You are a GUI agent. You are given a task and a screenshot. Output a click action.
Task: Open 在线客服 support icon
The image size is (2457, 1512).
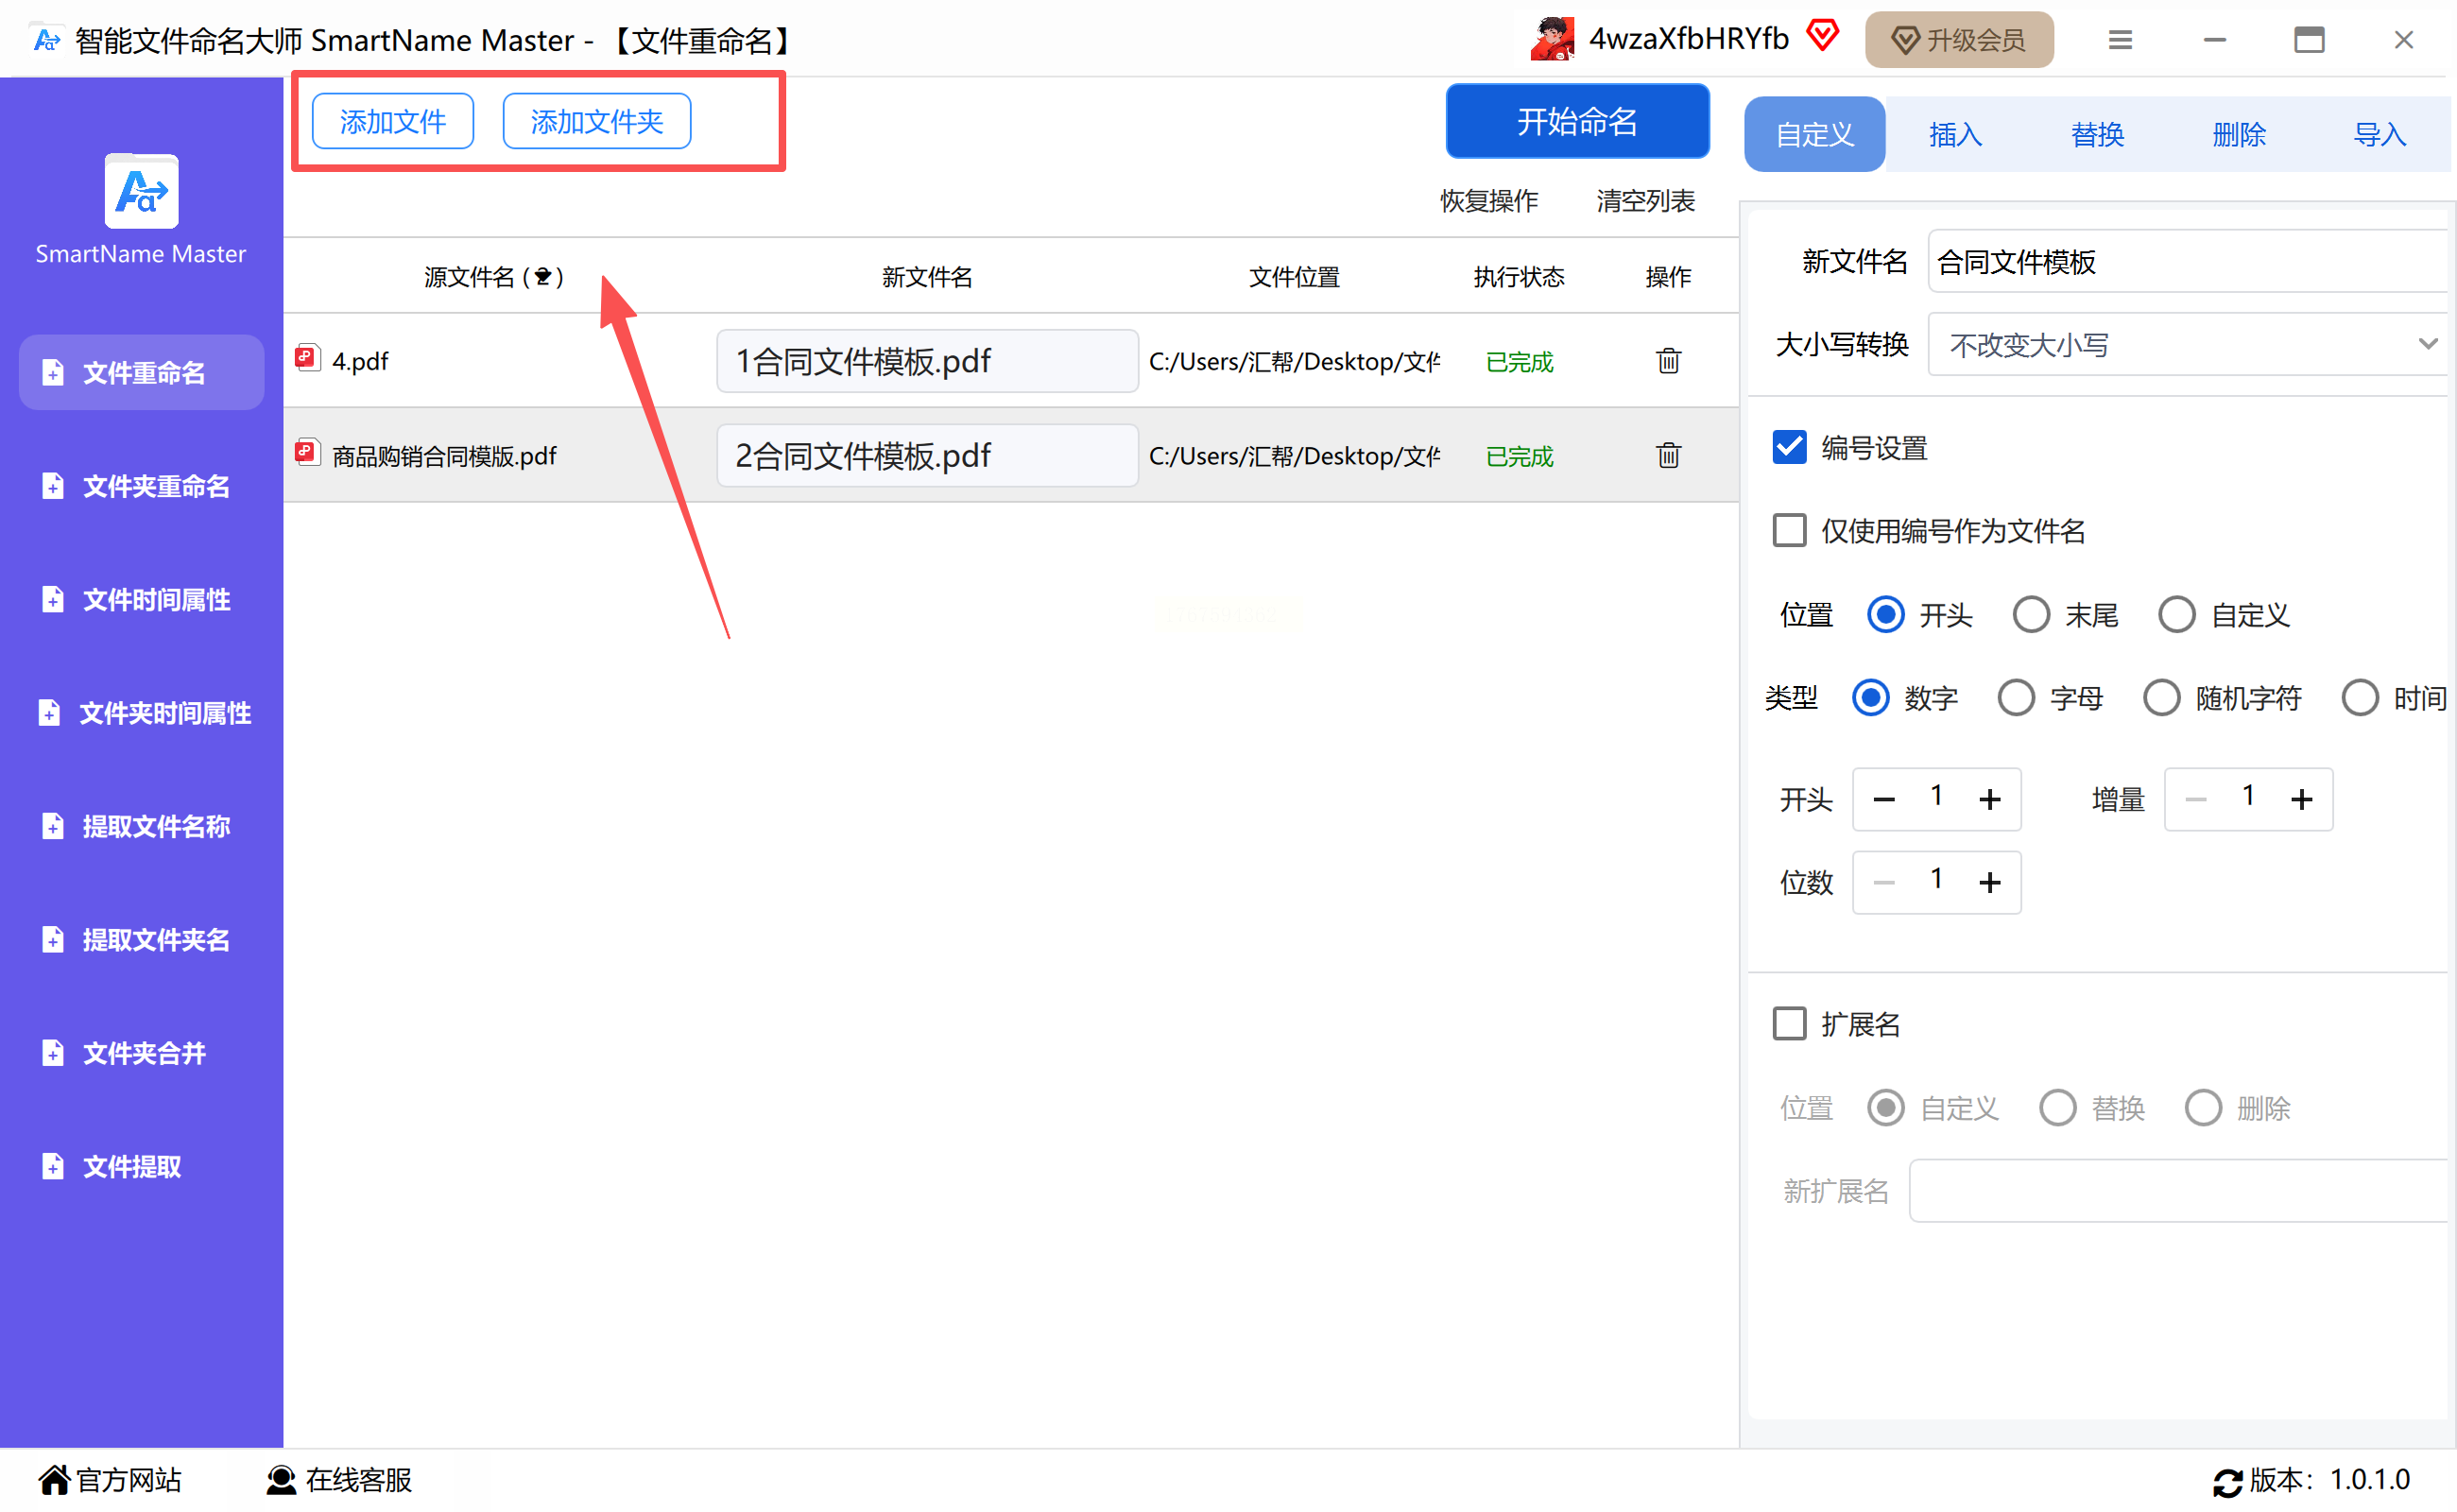click(x=281, y=1480)
